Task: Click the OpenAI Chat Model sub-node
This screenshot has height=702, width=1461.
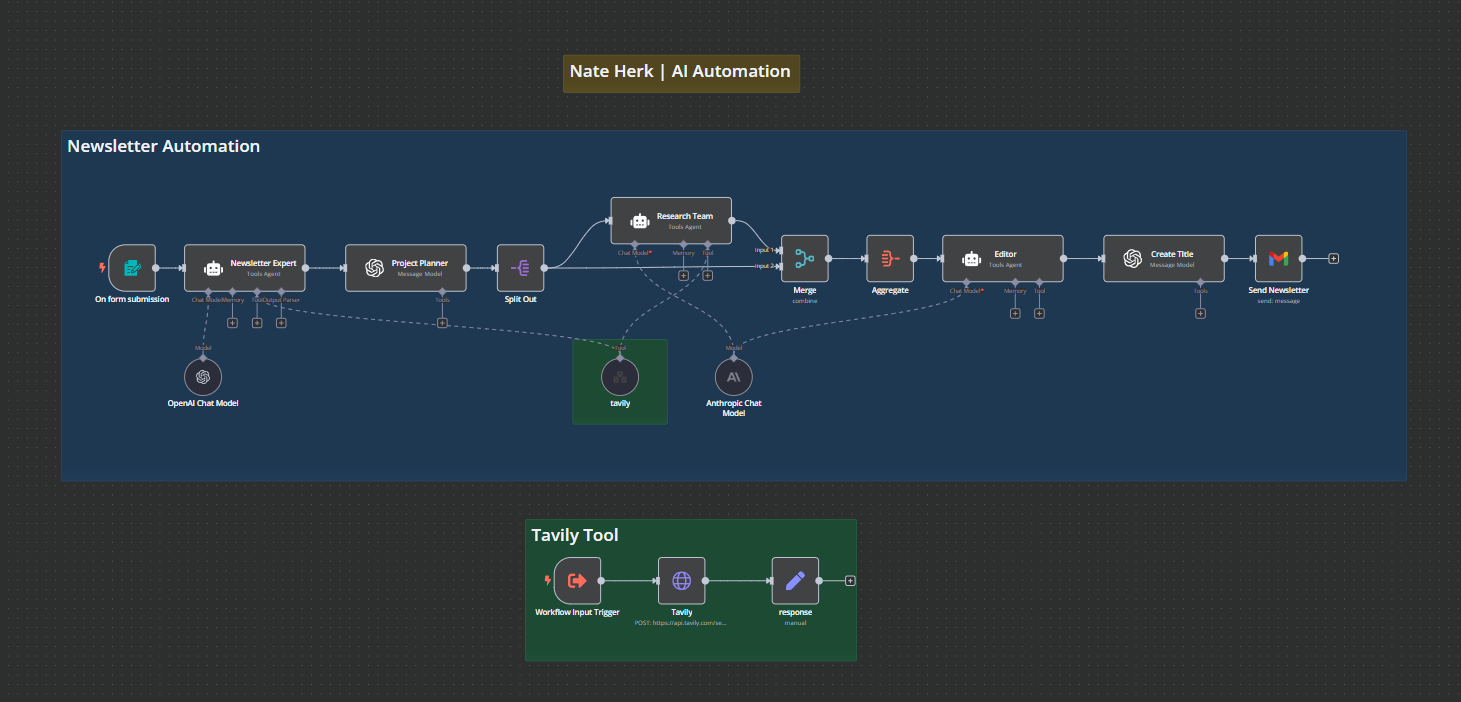Action: [x=203, y=377]
